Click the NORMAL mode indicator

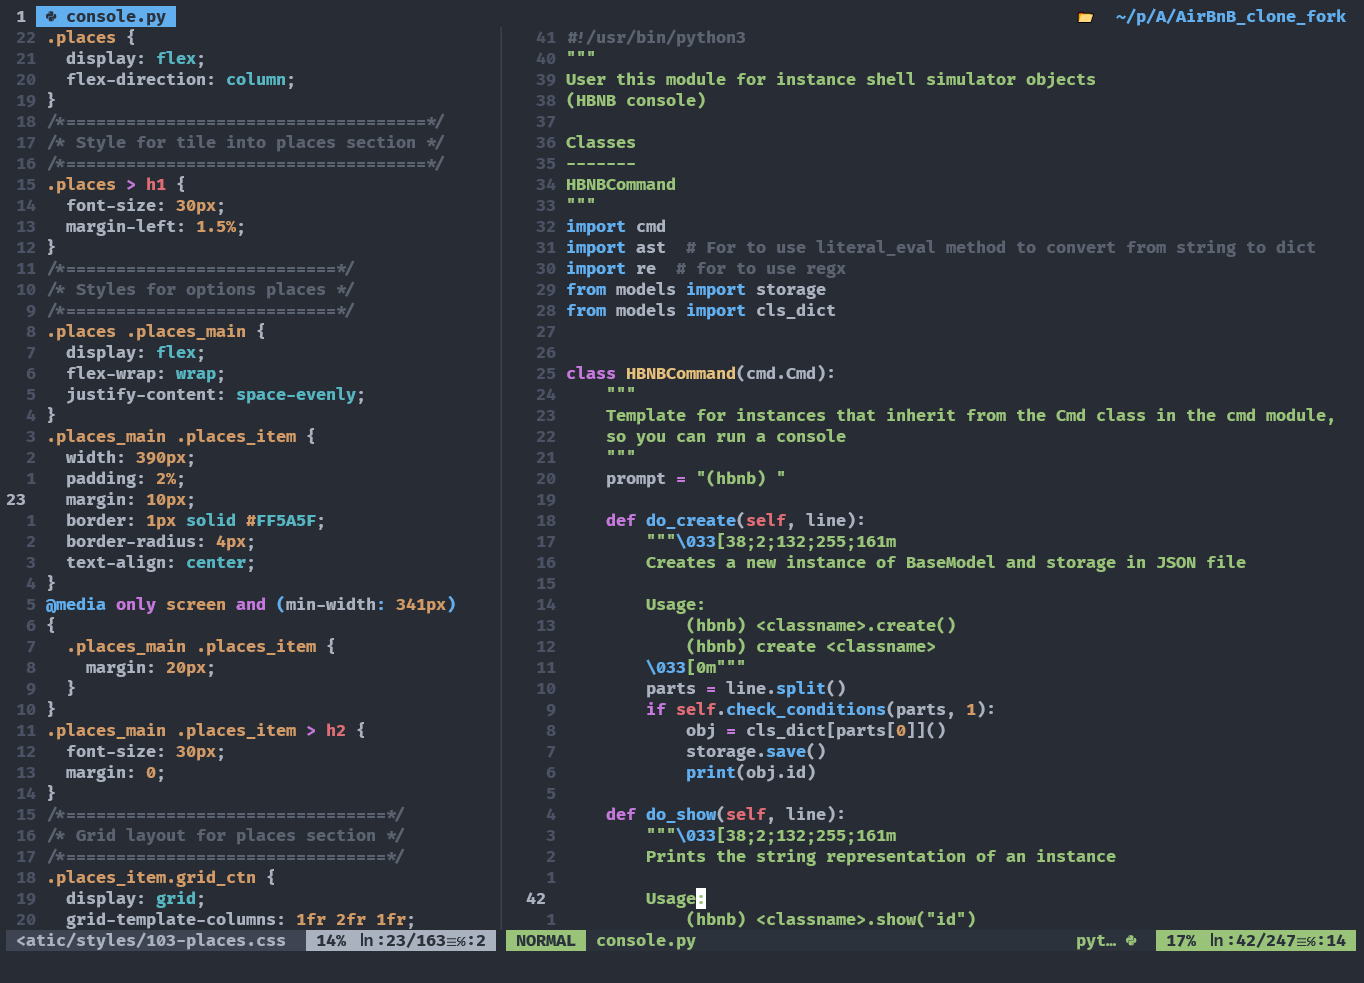546,941
